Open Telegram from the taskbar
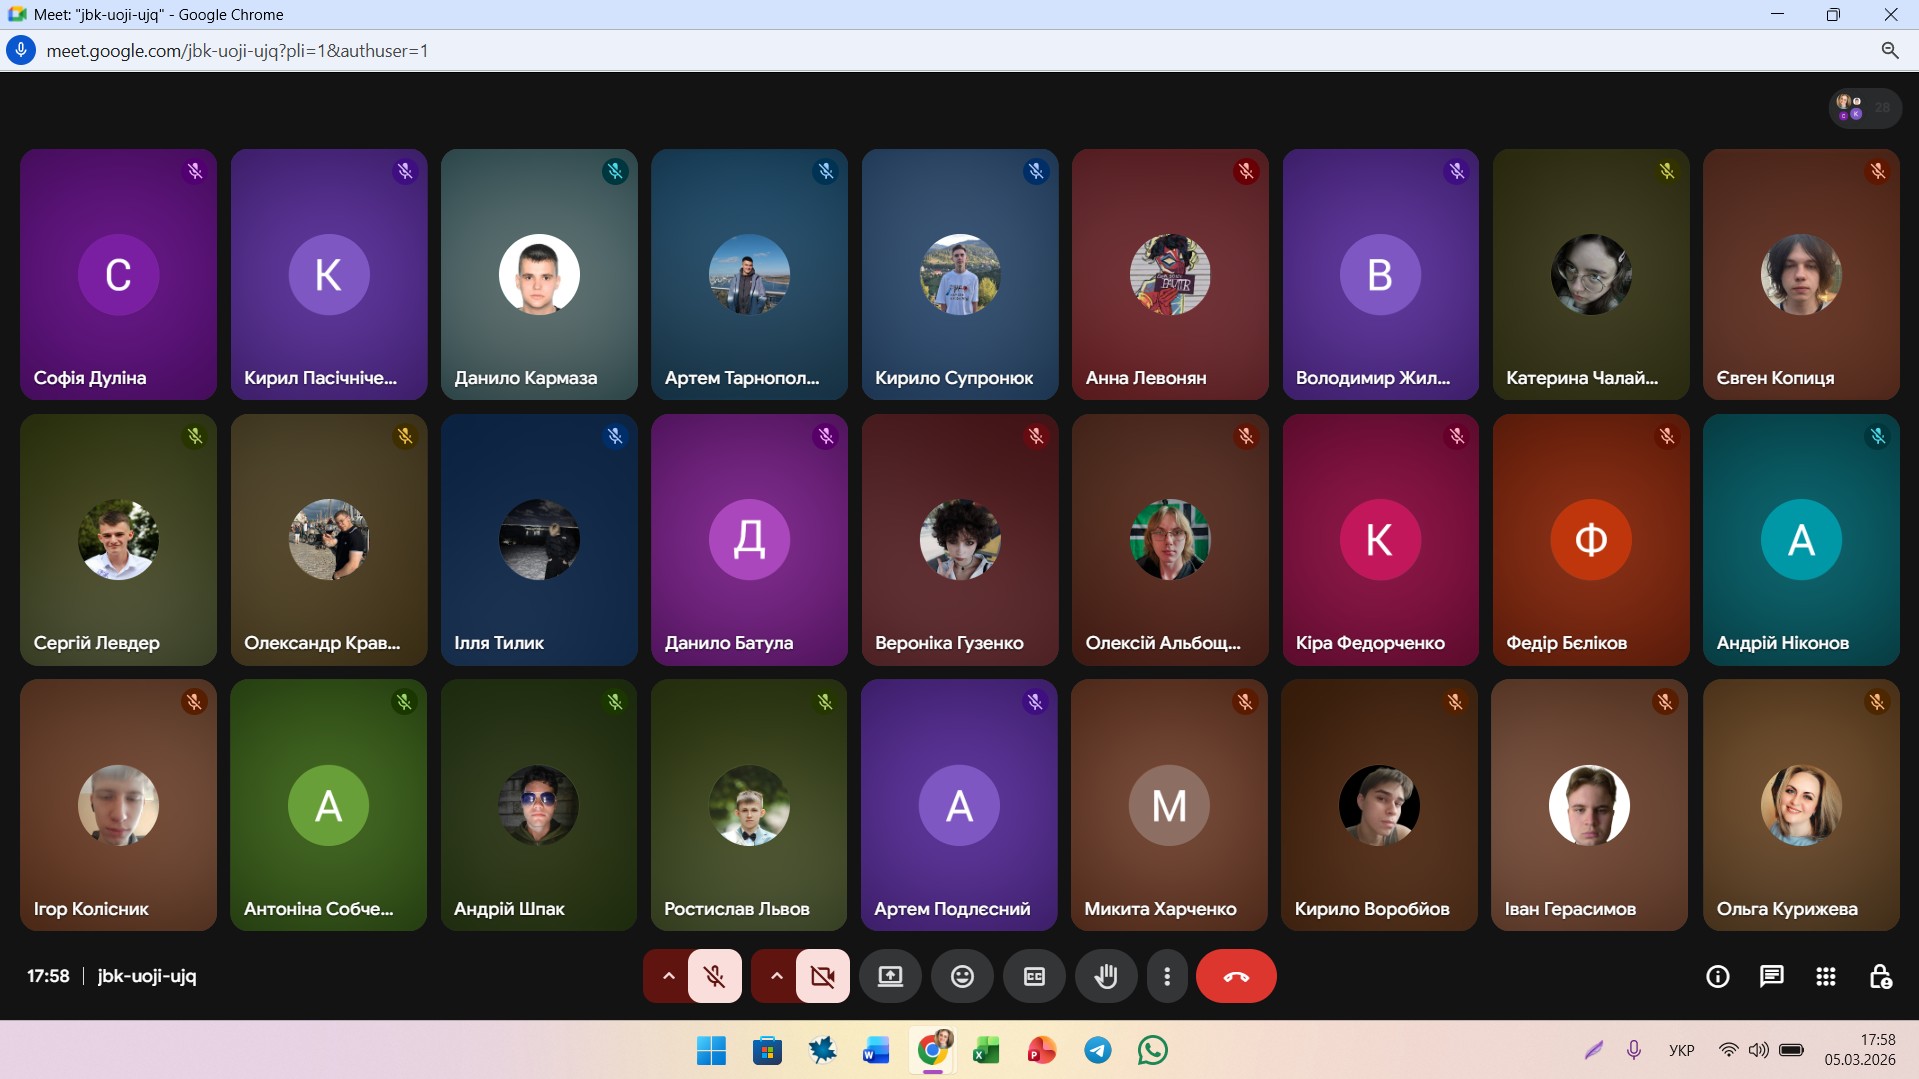This screenshot has height=1079, width=1919. click(1098, 1050)
